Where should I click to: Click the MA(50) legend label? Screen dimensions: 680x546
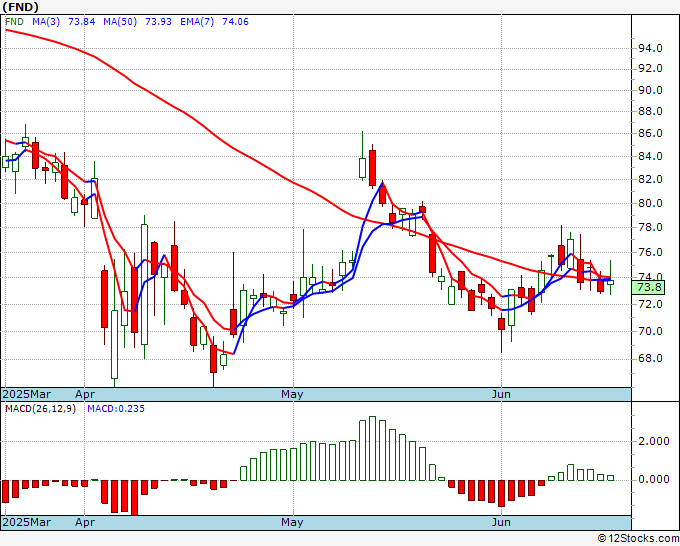click(x=120, y=22)
